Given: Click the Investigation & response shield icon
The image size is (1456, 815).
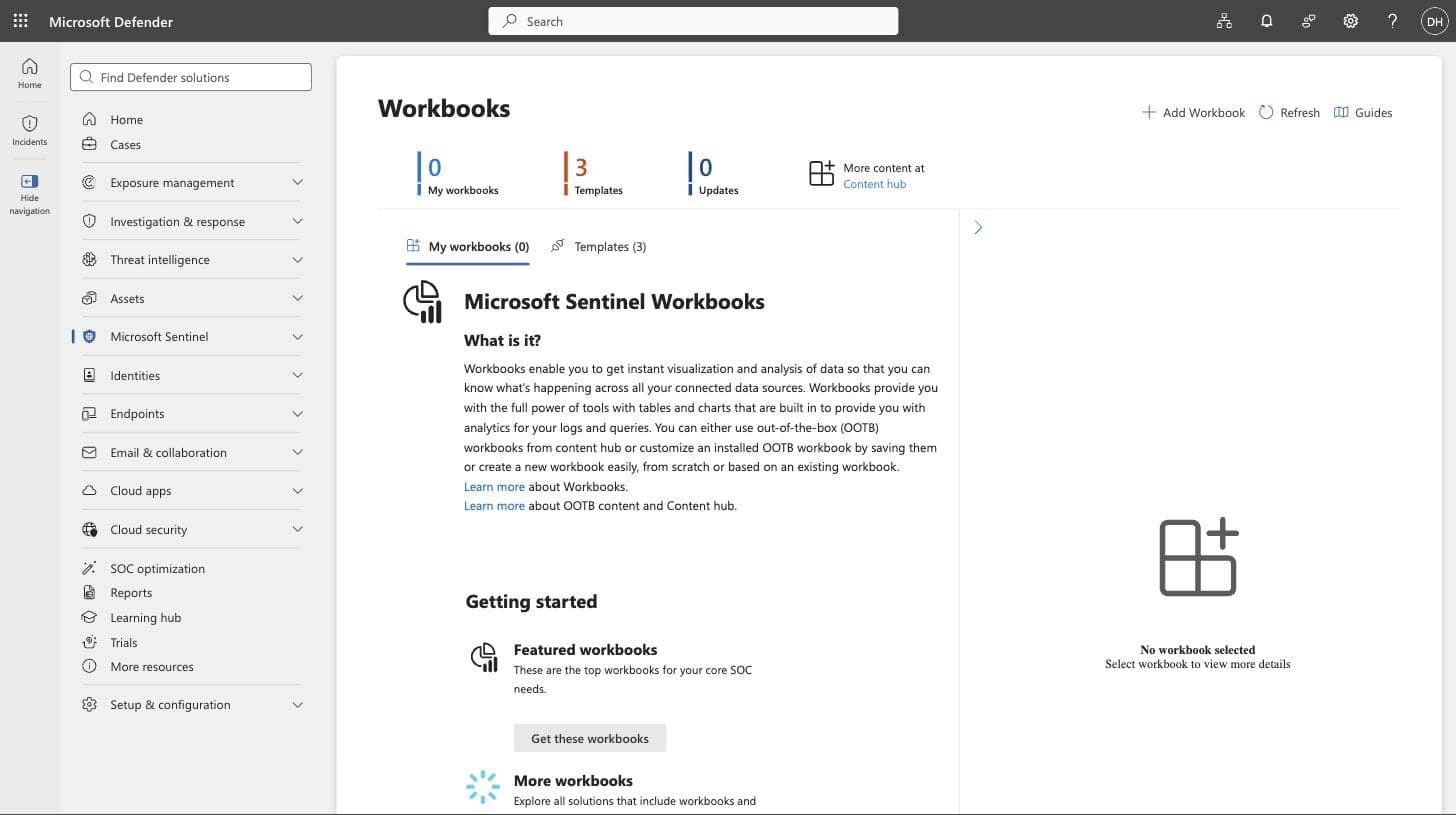Looking at the screenshot, I should click(89, 221).
